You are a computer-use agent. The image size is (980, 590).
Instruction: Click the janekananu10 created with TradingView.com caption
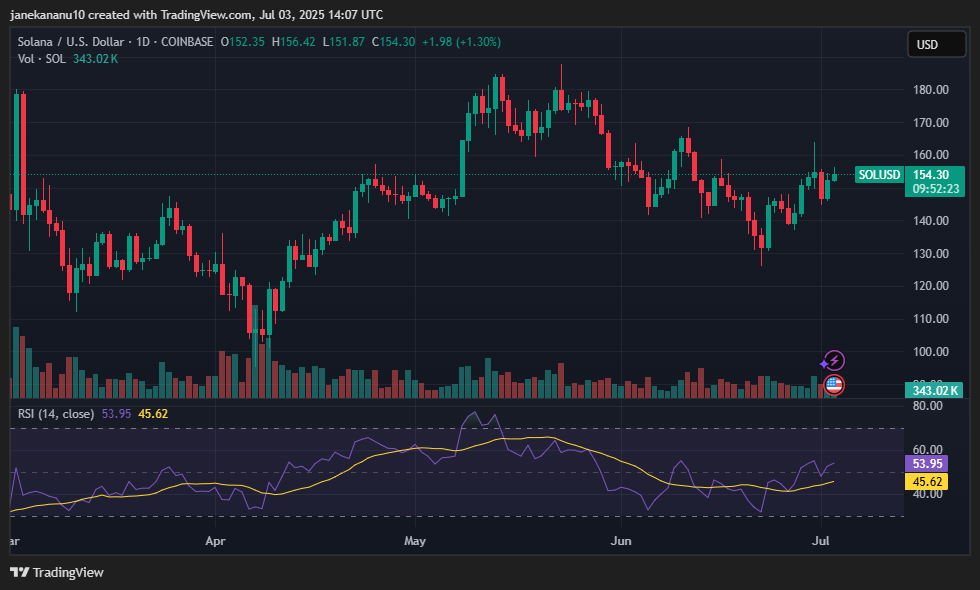pos(132,14)
